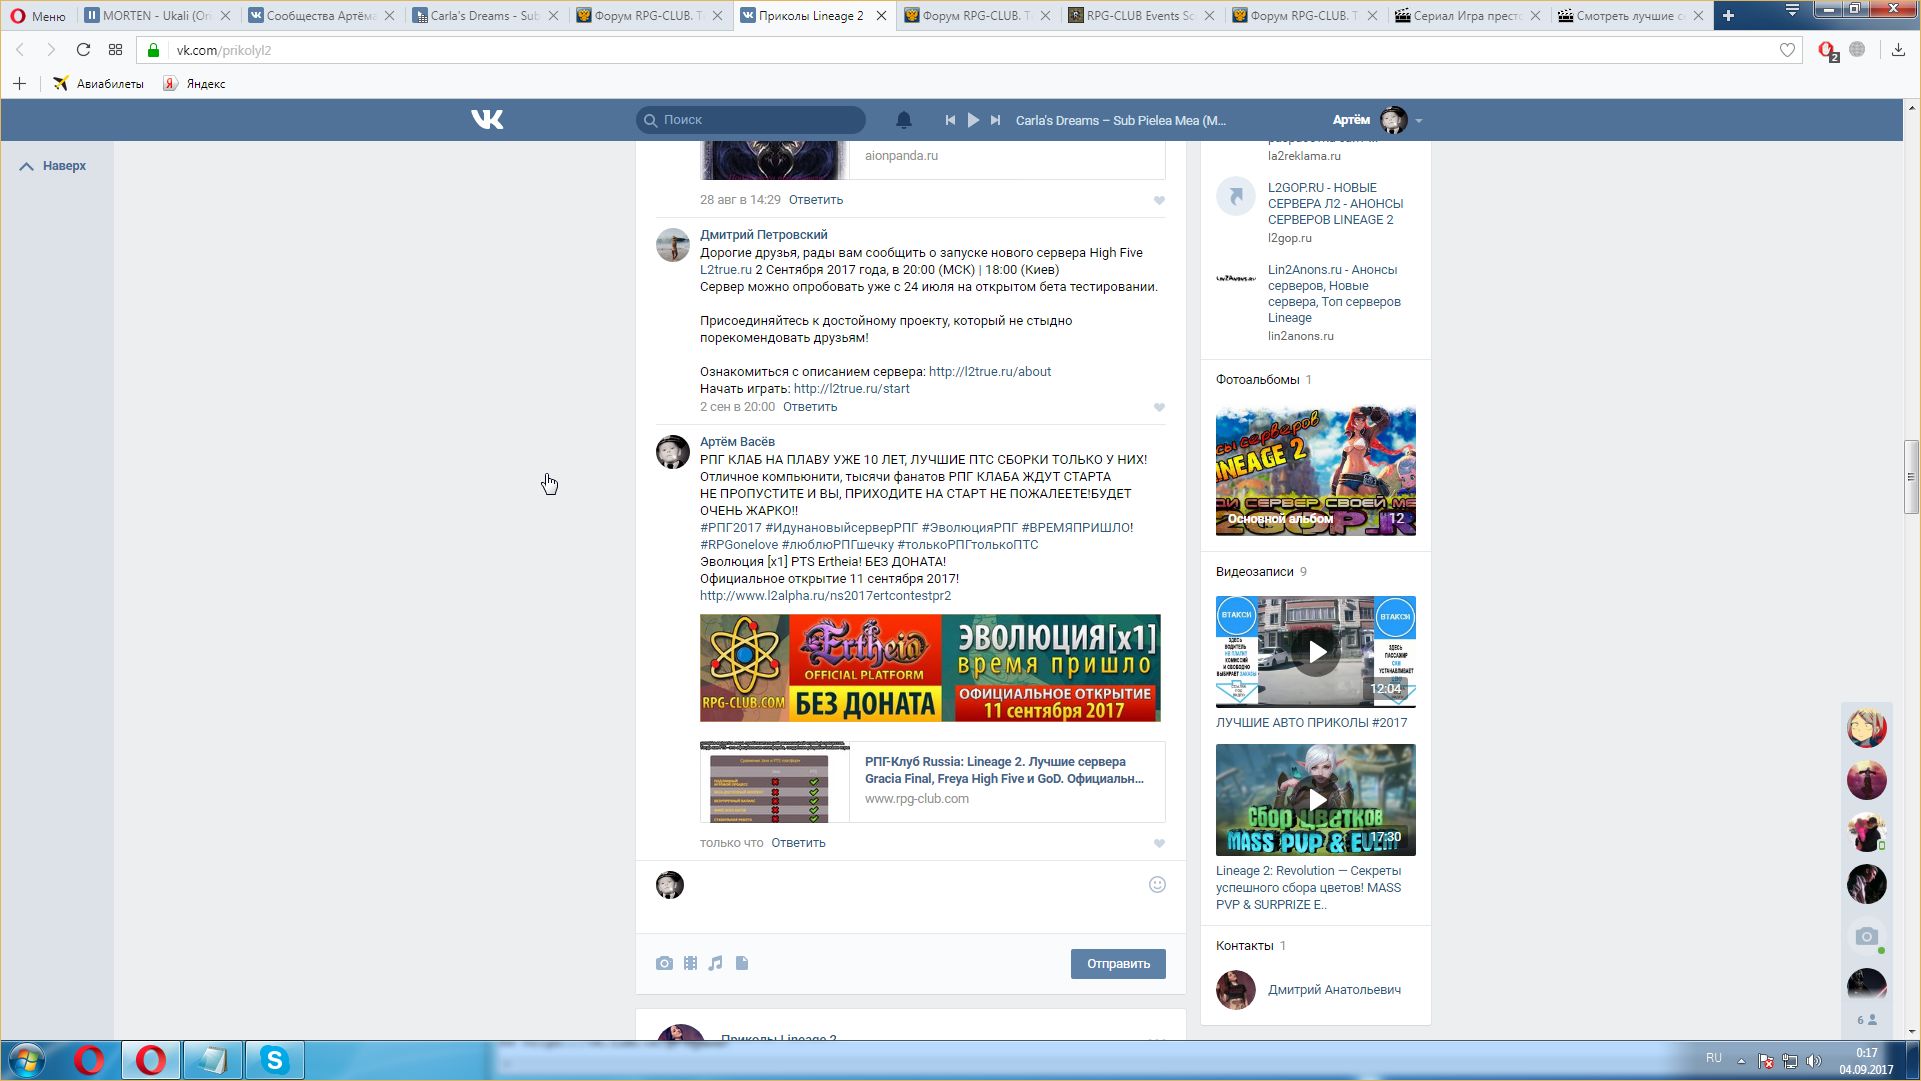Reply to Дмитрий Петровский's 2 сен comment

810,407
